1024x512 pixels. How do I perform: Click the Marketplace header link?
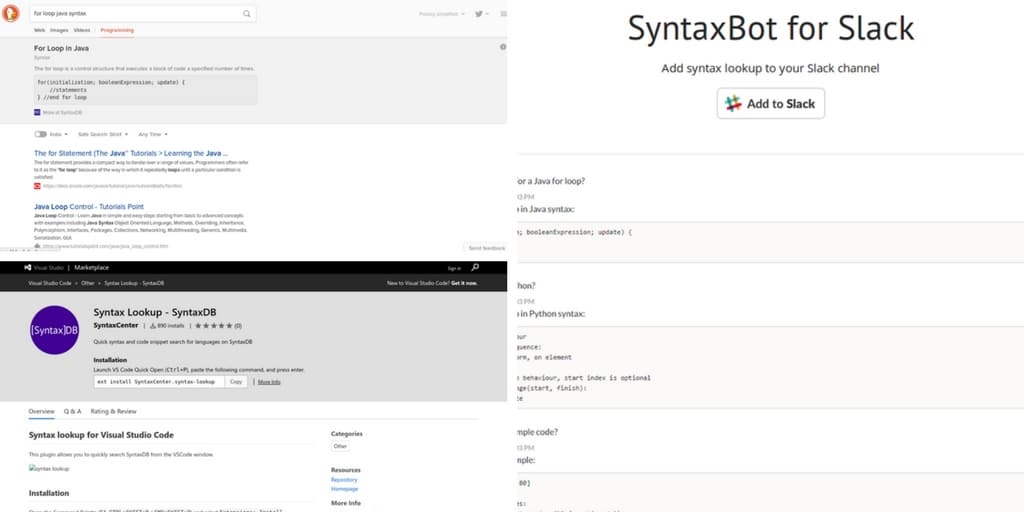tap(91, 268)
